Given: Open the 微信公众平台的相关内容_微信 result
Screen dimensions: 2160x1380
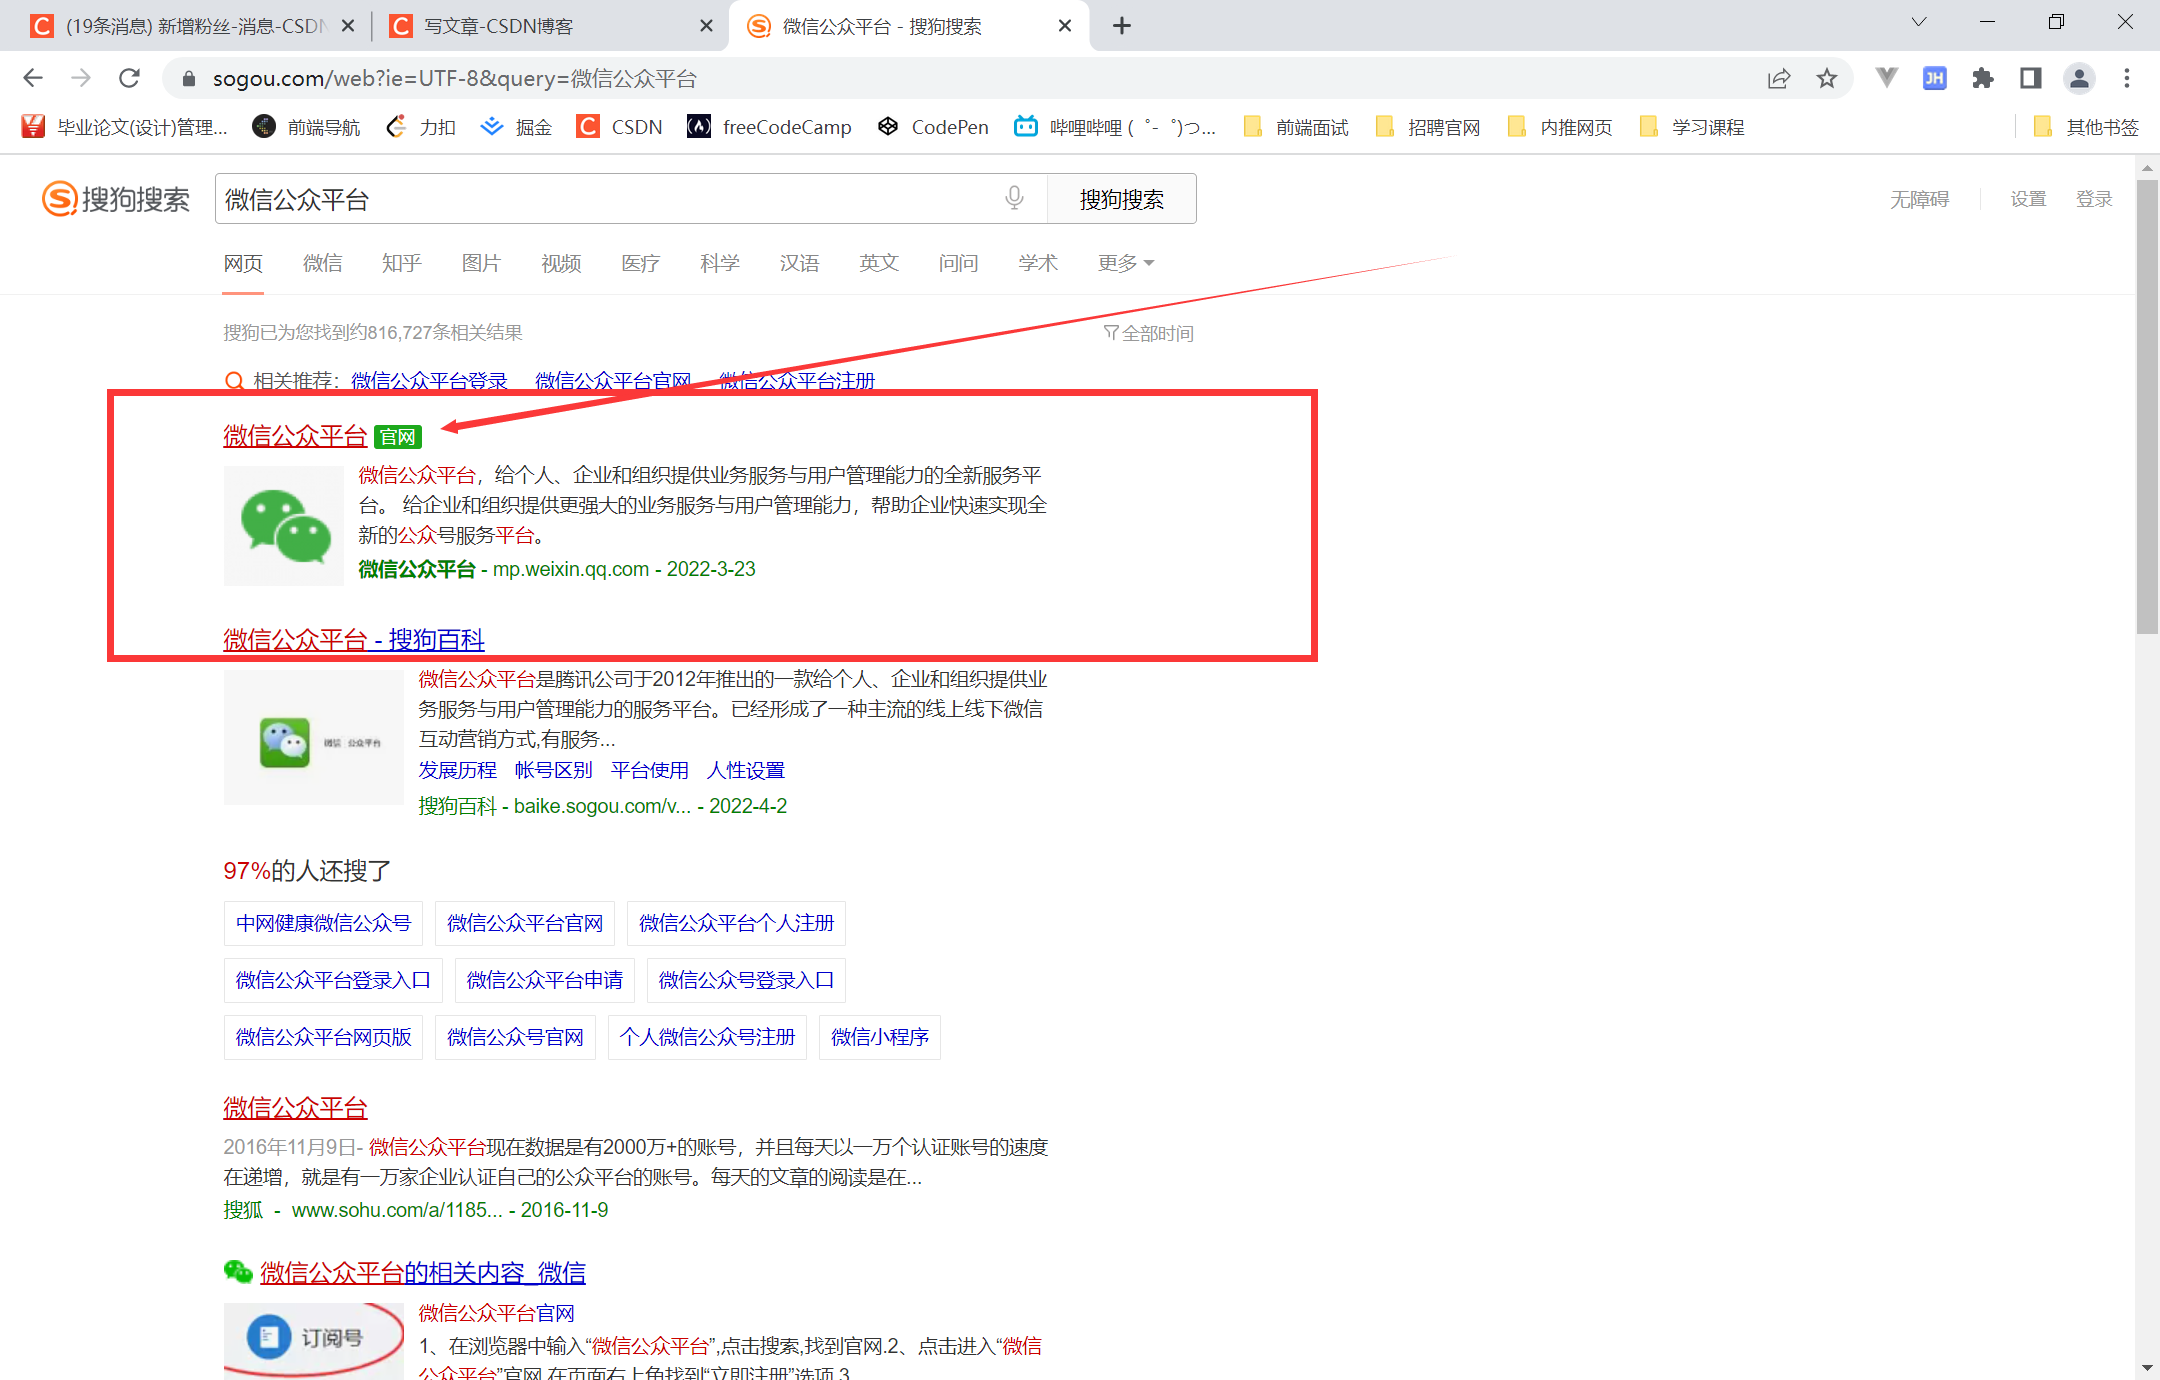Looking at the screenshot, I should point(423,1273).
